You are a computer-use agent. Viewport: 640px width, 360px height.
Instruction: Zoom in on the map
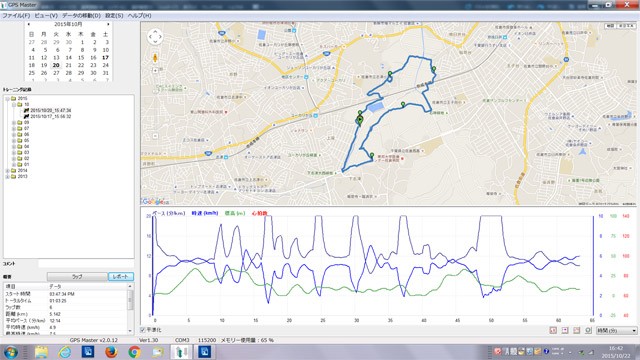point(155,71)
